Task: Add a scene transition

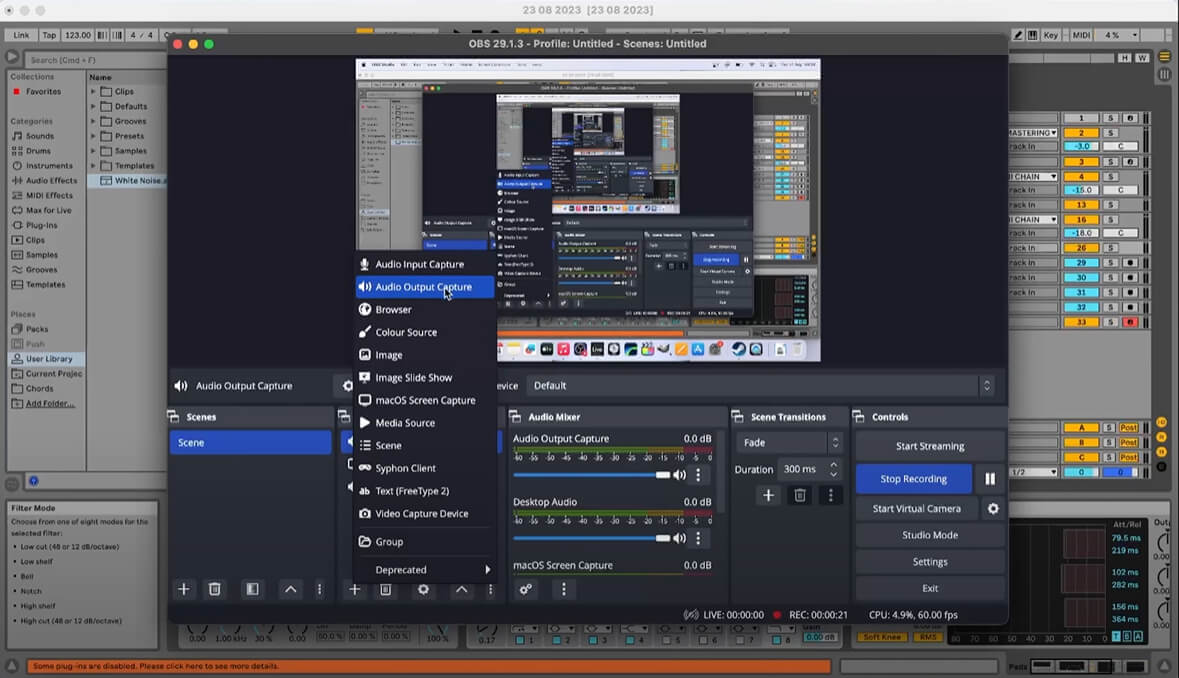Action: (x=768, y=495)
